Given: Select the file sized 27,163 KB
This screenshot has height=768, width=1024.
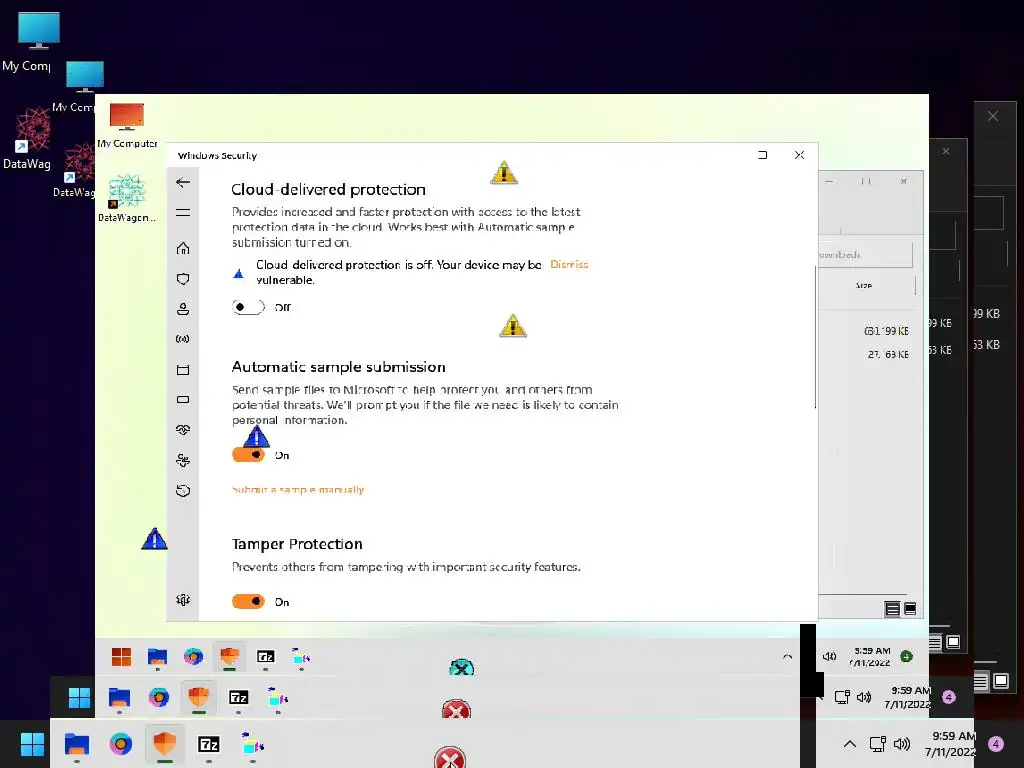Looking at the screenshot, I should tap(888, 354).
